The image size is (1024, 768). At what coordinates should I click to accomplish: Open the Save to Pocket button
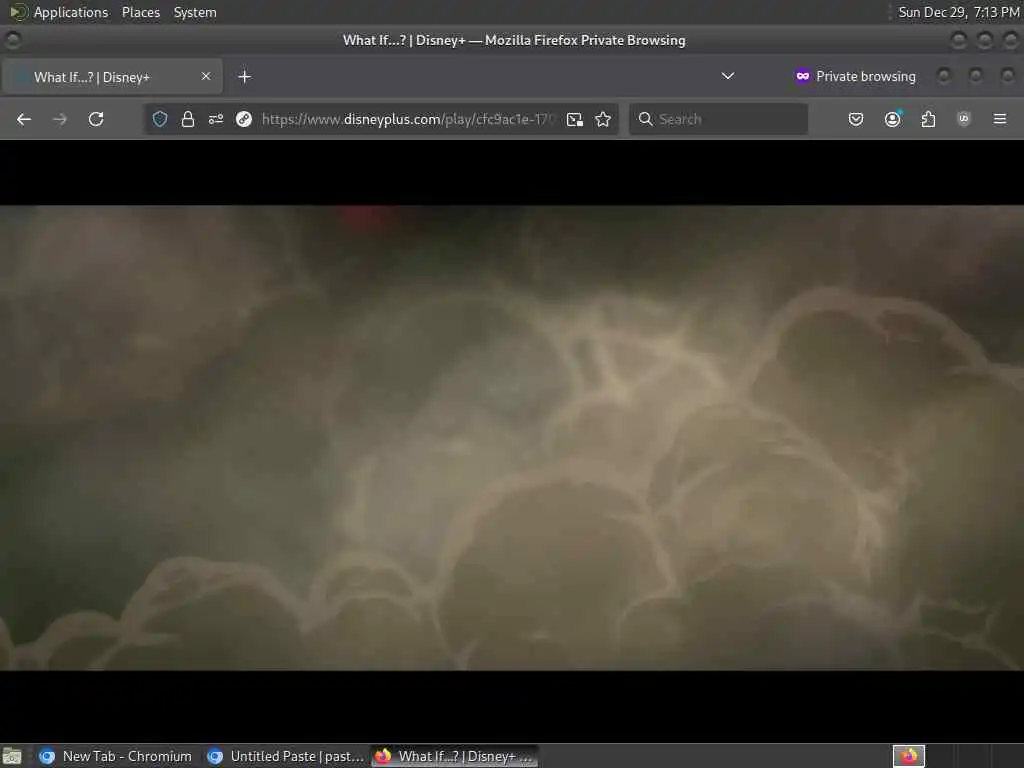click(856, 119)
